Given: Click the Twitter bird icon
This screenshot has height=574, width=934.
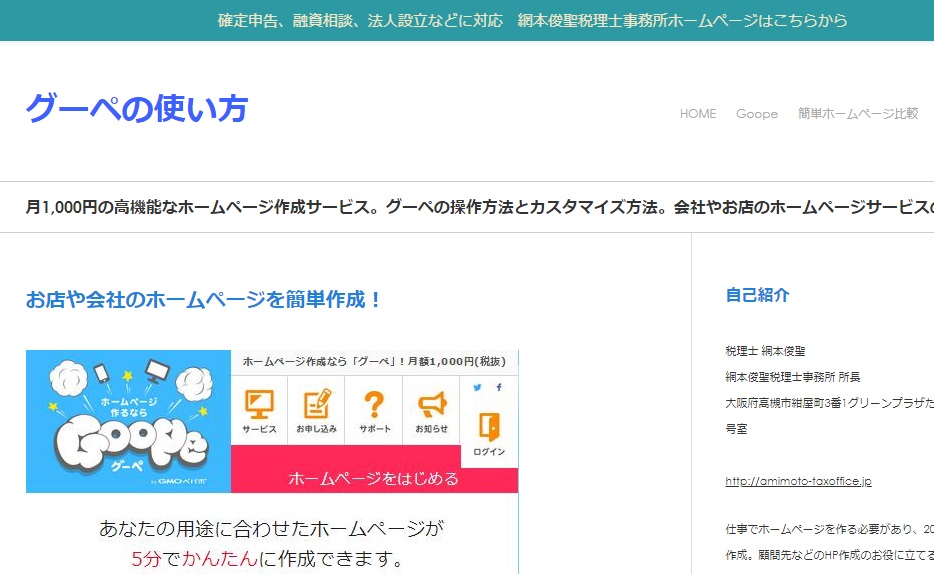Looking at the screenshot, I should 477,387.
